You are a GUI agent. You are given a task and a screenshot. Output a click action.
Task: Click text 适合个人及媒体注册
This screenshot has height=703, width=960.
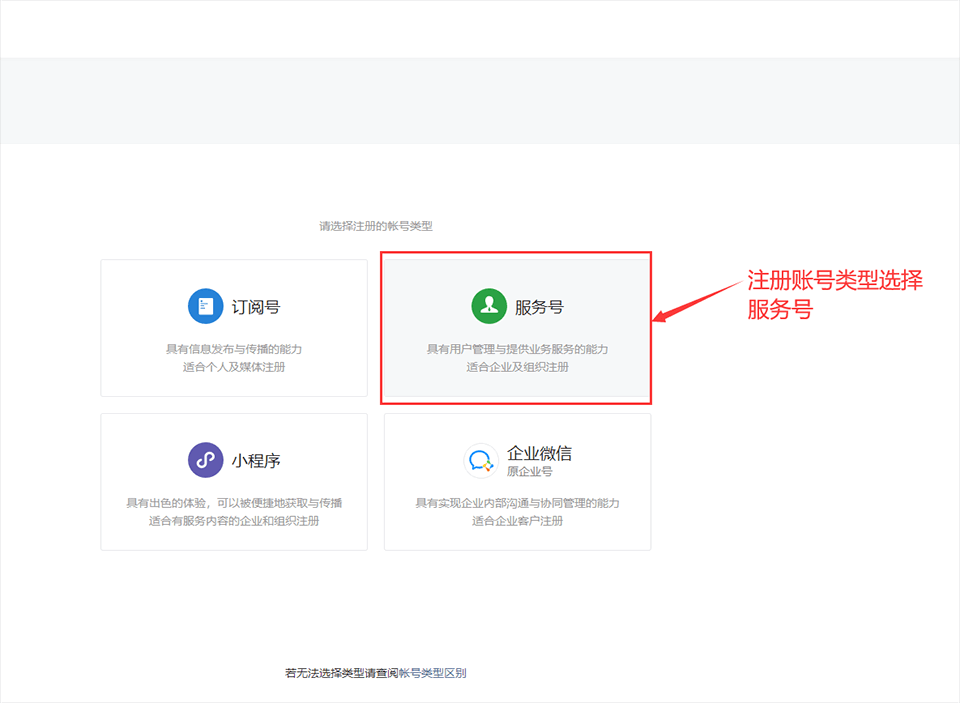[x=234, y=367]
